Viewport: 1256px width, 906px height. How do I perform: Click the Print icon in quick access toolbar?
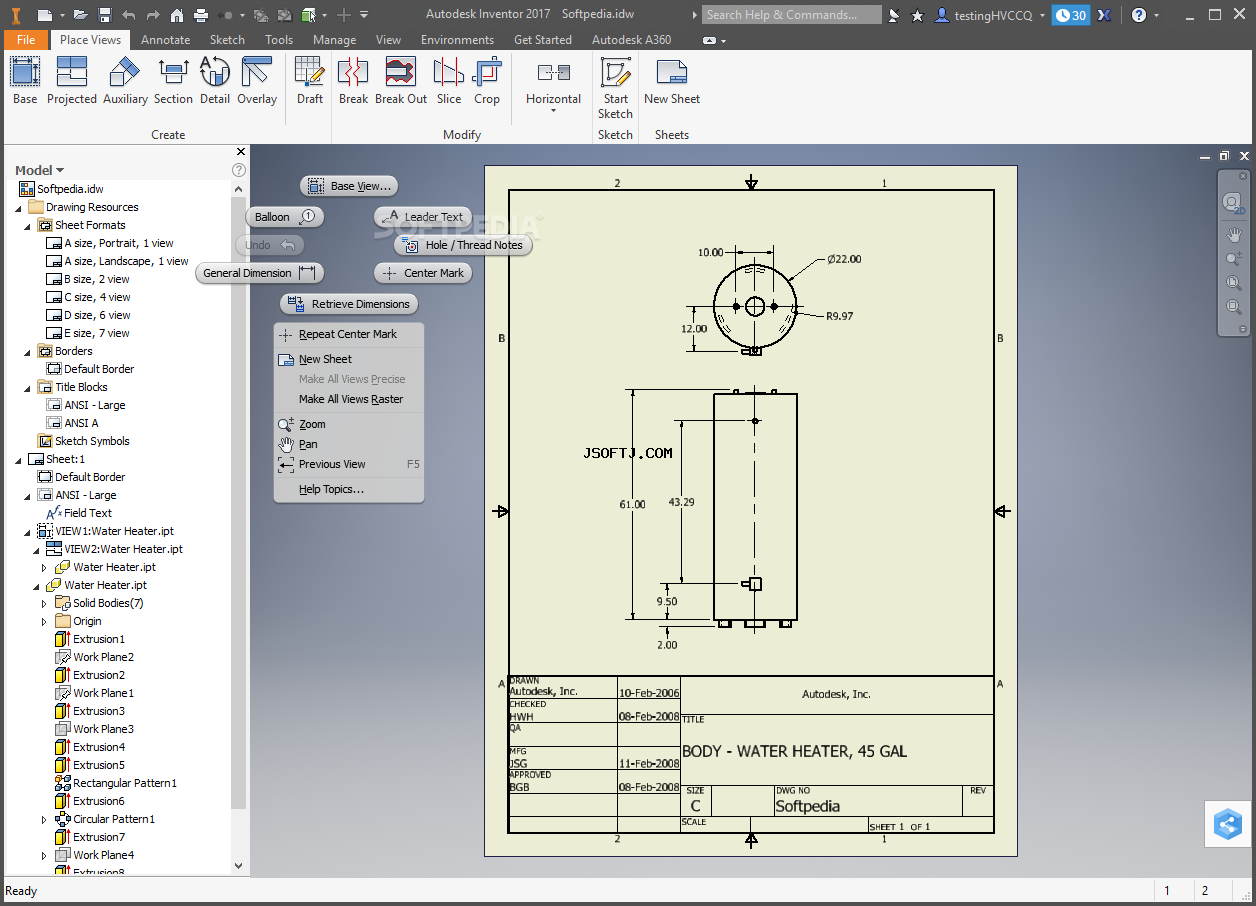coord(201,15)
